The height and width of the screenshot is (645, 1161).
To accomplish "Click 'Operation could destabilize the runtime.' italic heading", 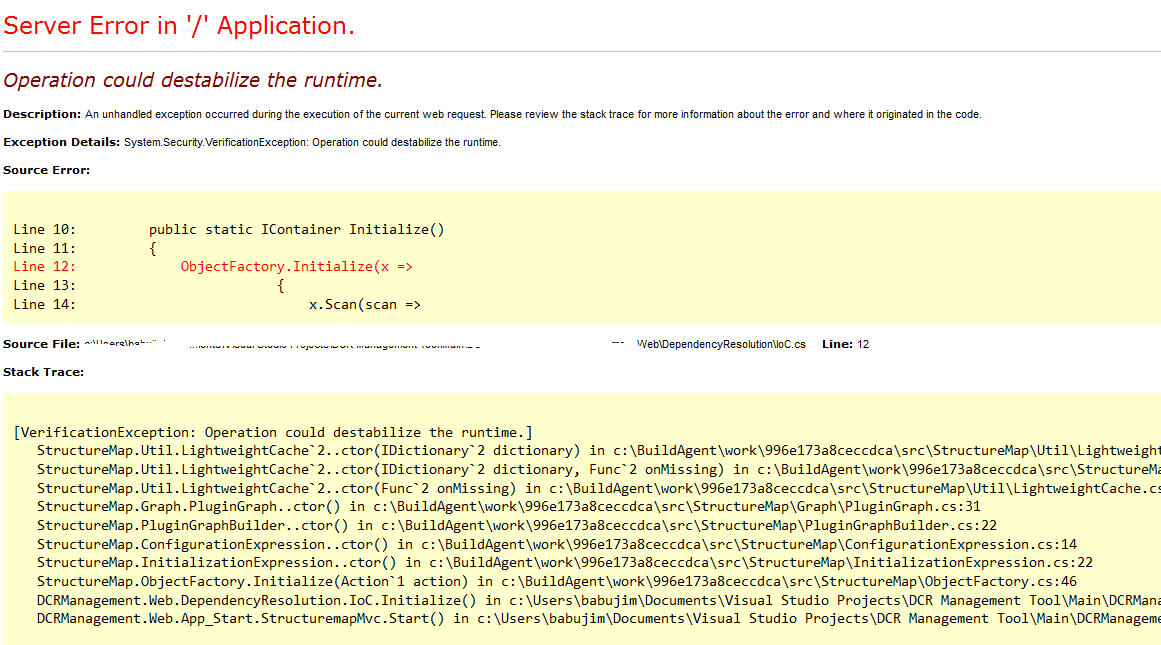I will [193, 80].
